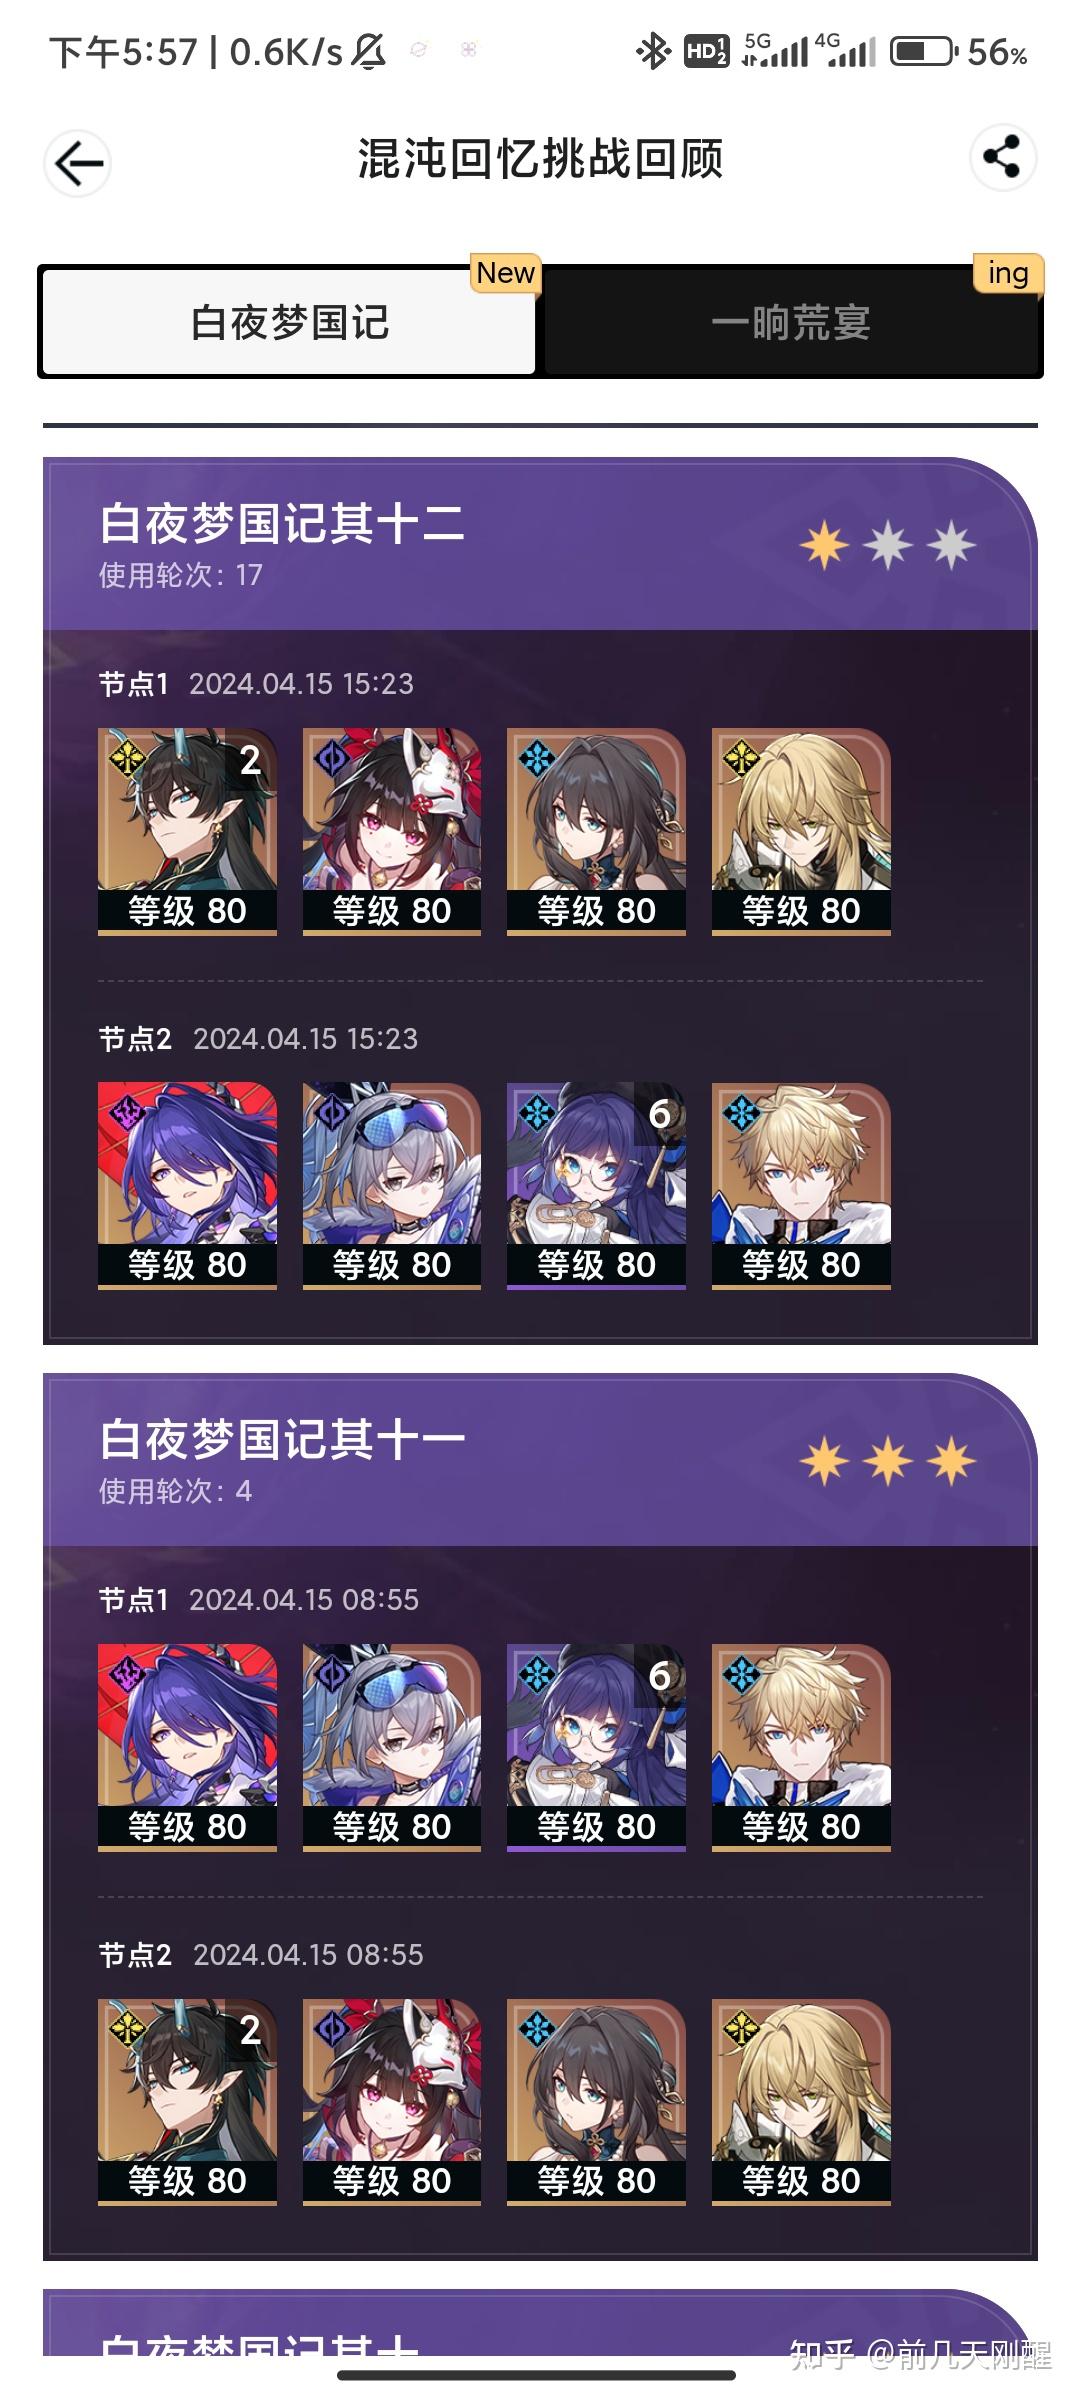
Task: Open the fox-mask character in 其十一 节点2
Action: pyautogui.click(x=392, y=2102)
